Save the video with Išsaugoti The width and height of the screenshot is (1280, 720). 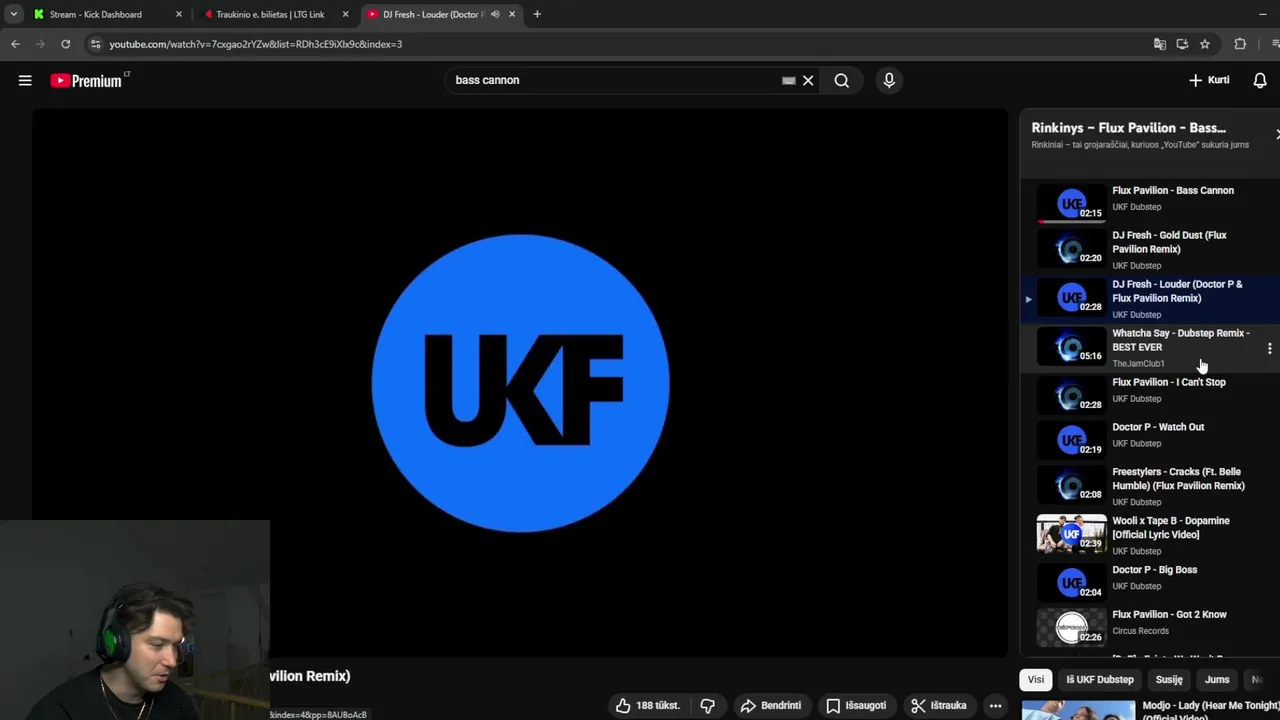pyautogui.click(x=856, y=705)
